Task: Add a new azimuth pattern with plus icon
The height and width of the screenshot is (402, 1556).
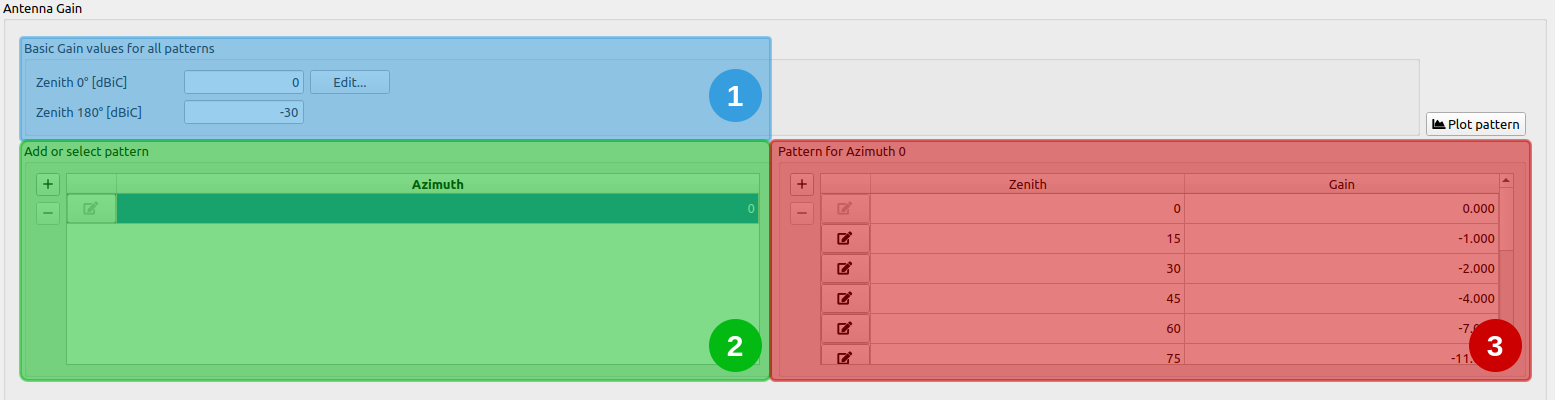Action: 48,184
